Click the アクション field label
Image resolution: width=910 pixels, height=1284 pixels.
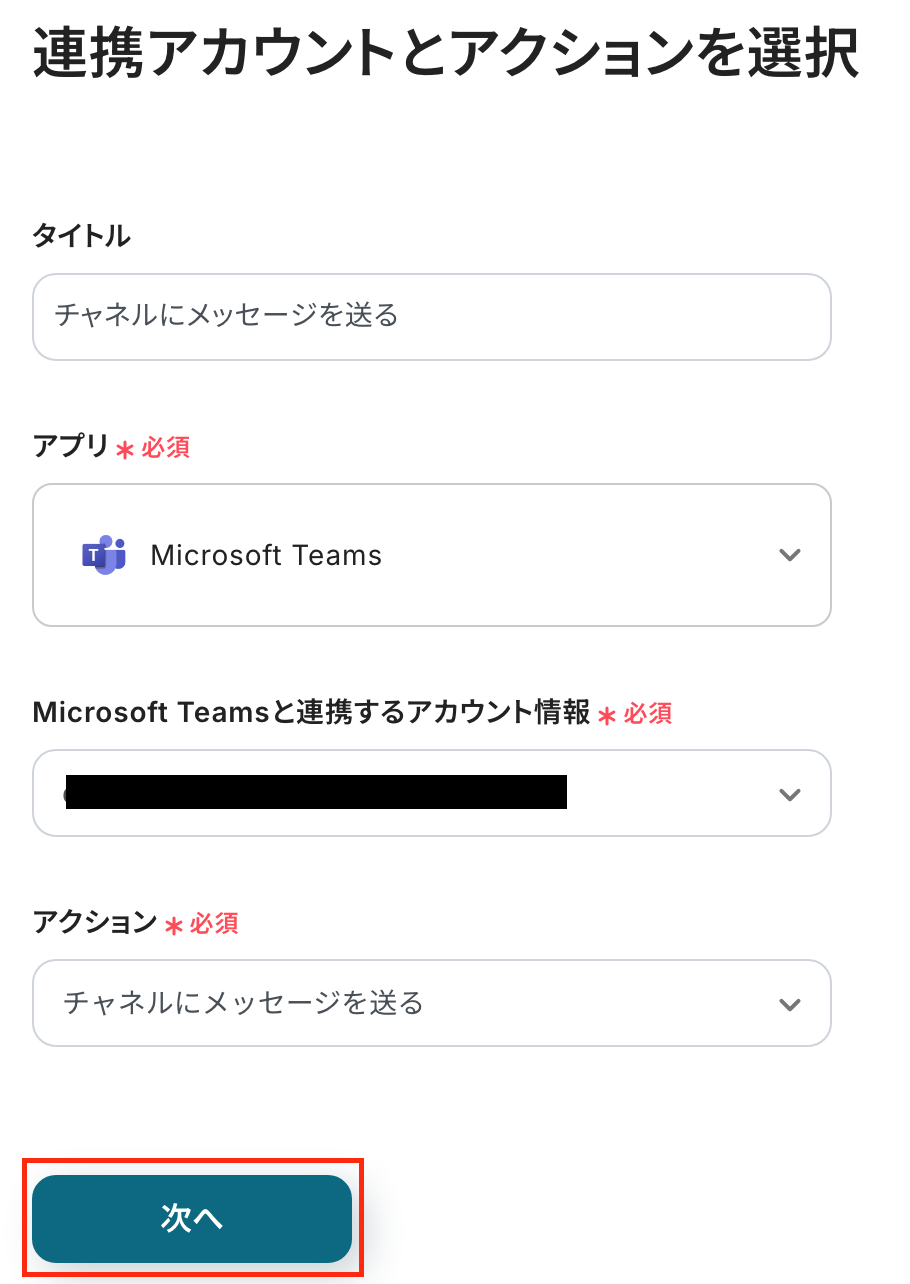(95, 922)
